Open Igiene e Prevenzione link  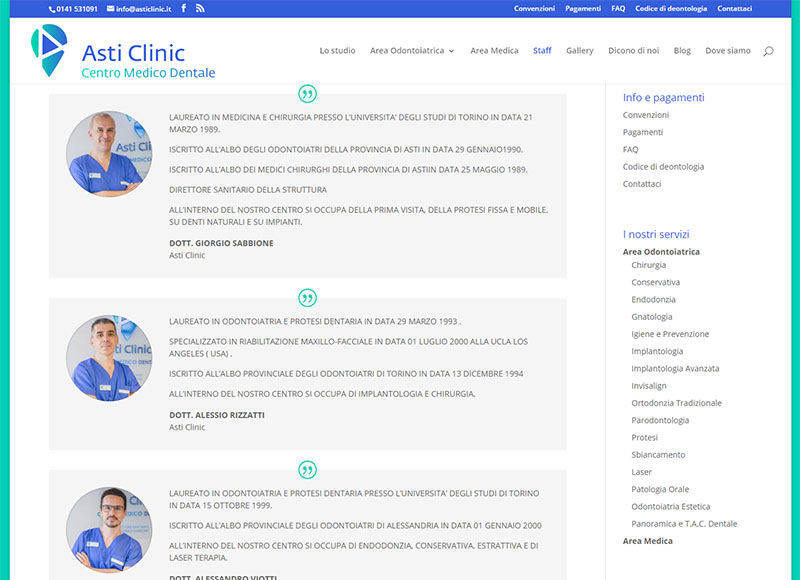(x=670, y=334)
